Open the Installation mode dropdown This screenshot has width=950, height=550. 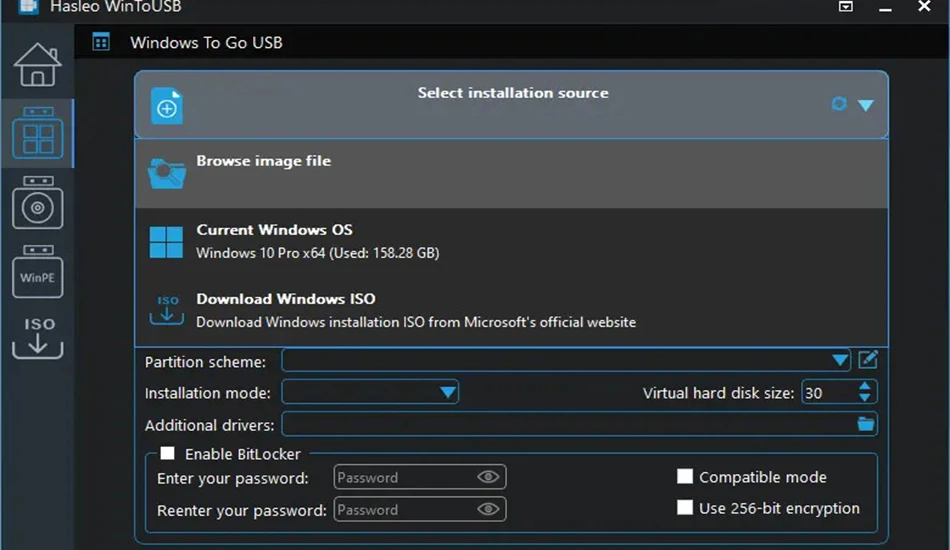point(448,393)
